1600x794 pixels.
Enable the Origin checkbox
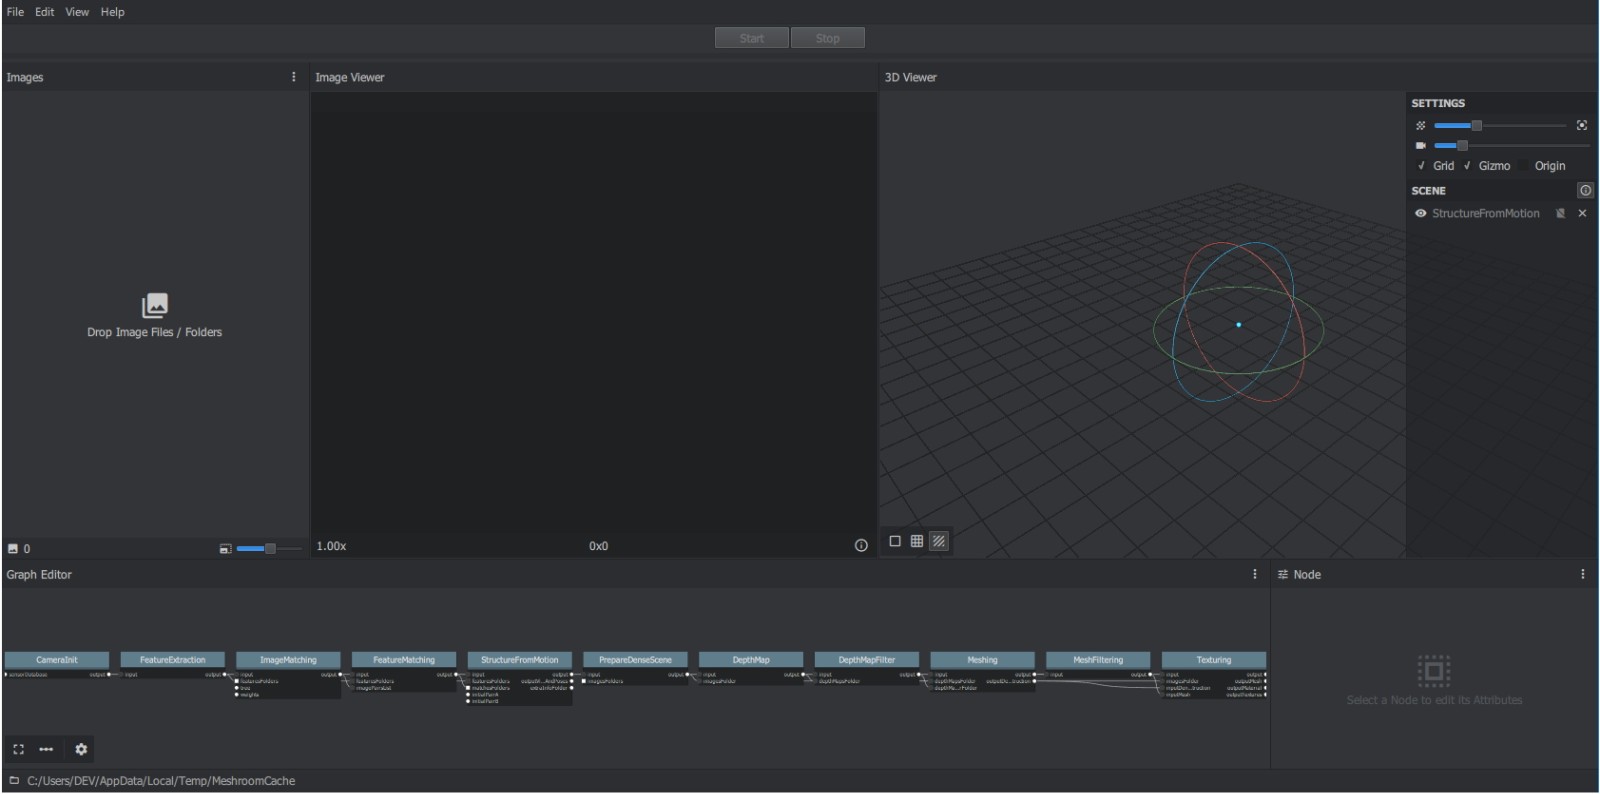1524,166
